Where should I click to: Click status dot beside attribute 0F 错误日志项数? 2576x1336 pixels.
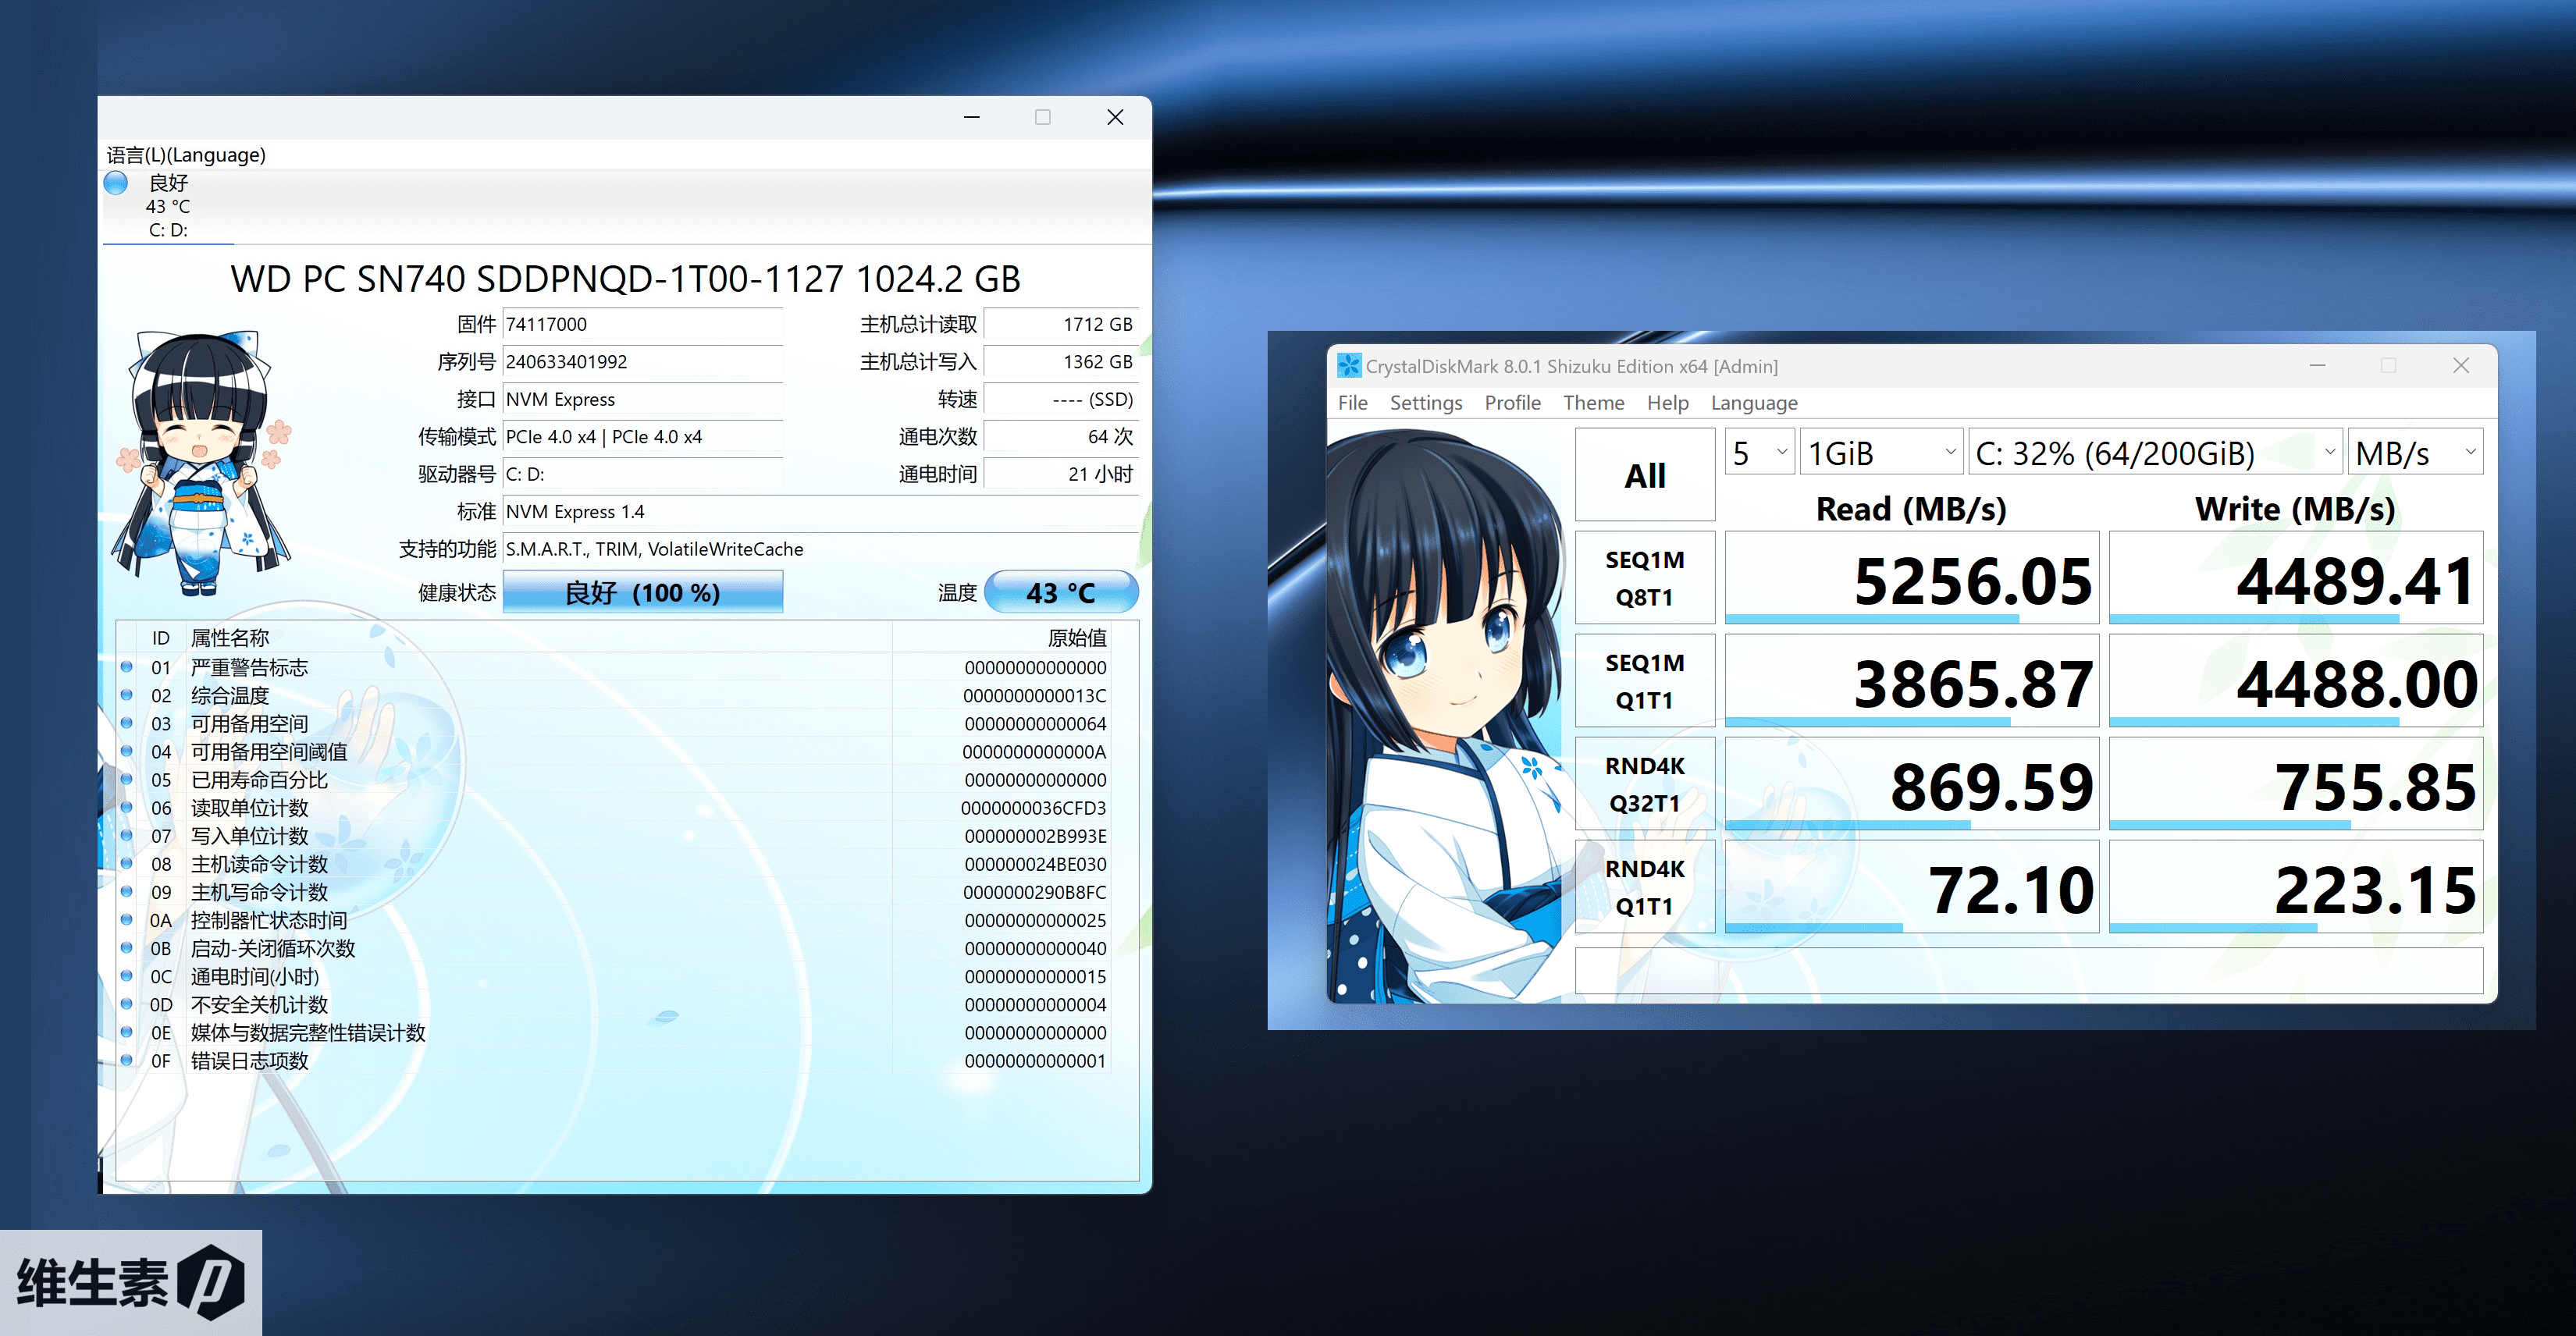(127, 1060)
